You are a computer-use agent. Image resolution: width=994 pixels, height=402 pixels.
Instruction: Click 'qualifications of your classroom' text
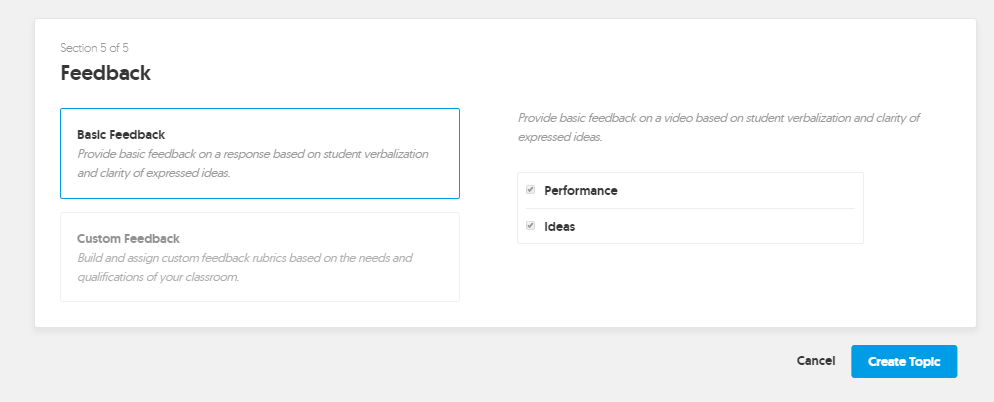(x=158, y=277)
